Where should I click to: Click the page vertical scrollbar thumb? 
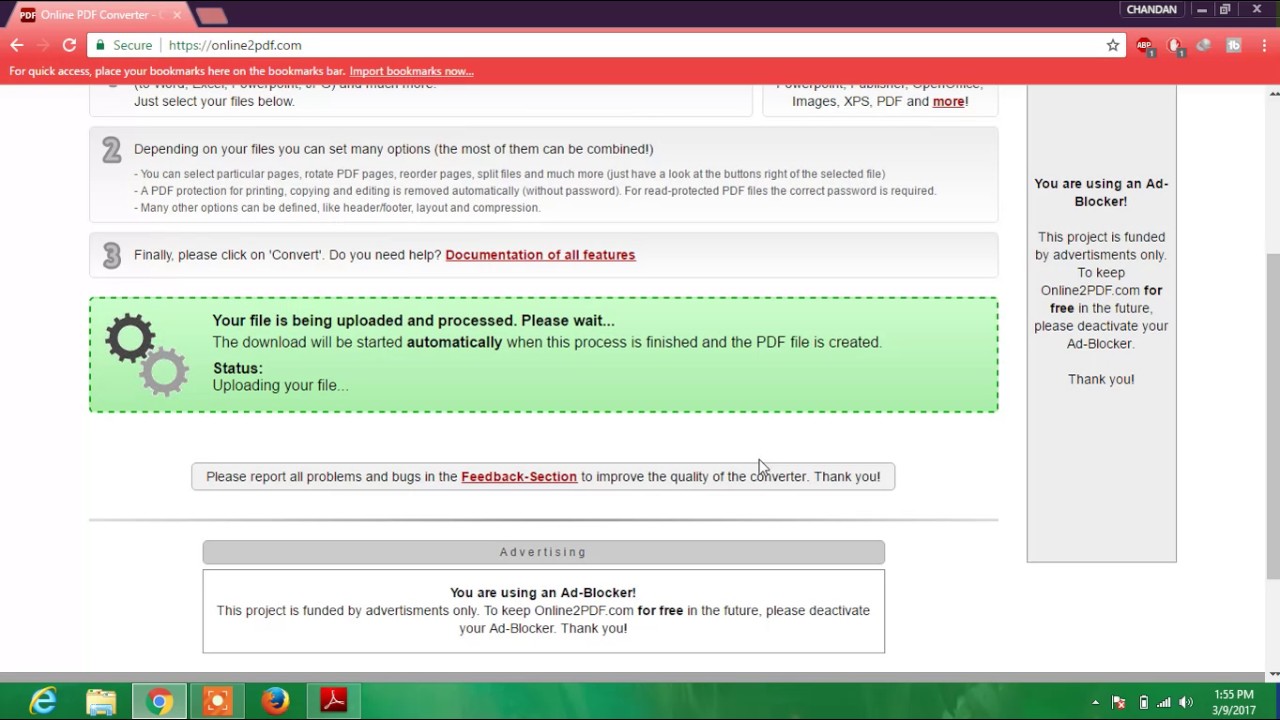(x=1273, y=416)
